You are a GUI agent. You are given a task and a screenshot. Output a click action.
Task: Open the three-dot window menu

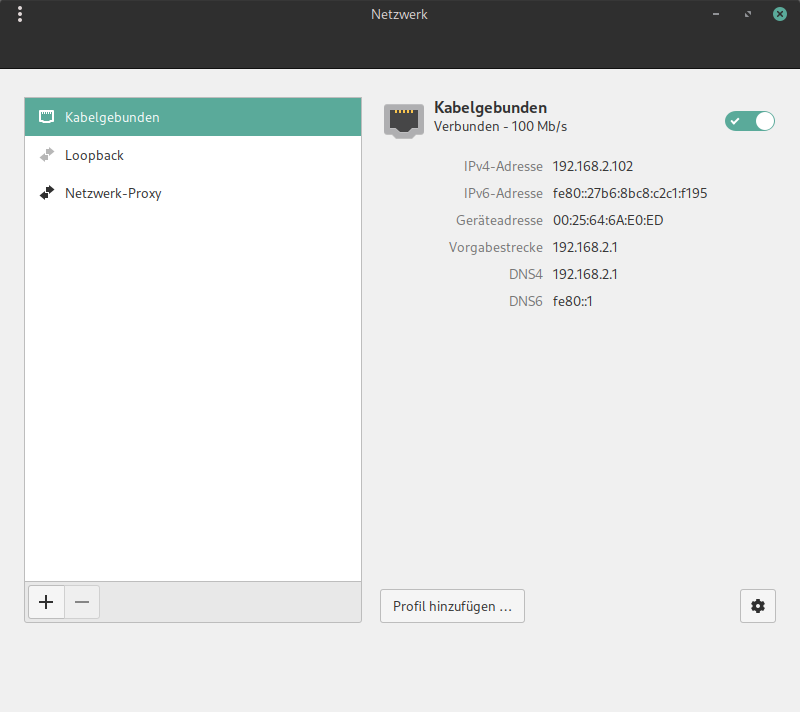(x=20, y=14)
